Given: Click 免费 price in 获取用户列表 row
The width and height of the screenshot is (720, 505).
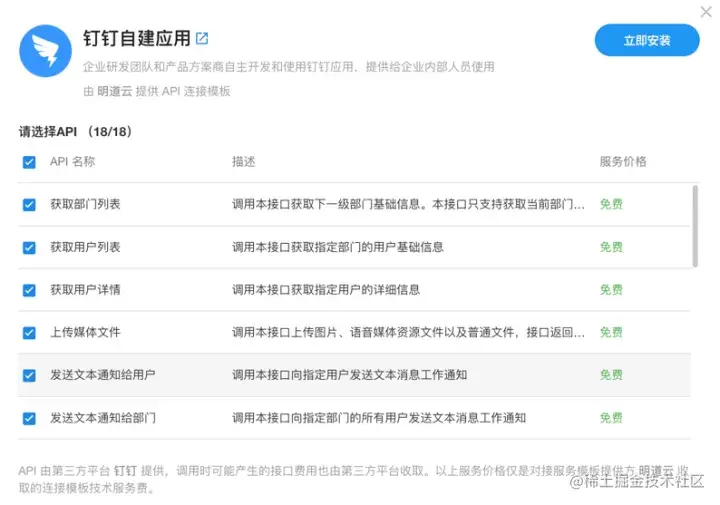Looking at the screenshot, I should 611,247.
